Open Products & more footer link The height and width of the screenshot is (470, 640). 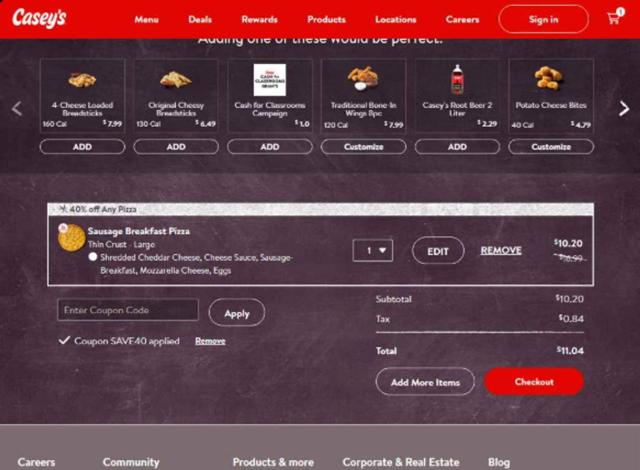point(273,462)
